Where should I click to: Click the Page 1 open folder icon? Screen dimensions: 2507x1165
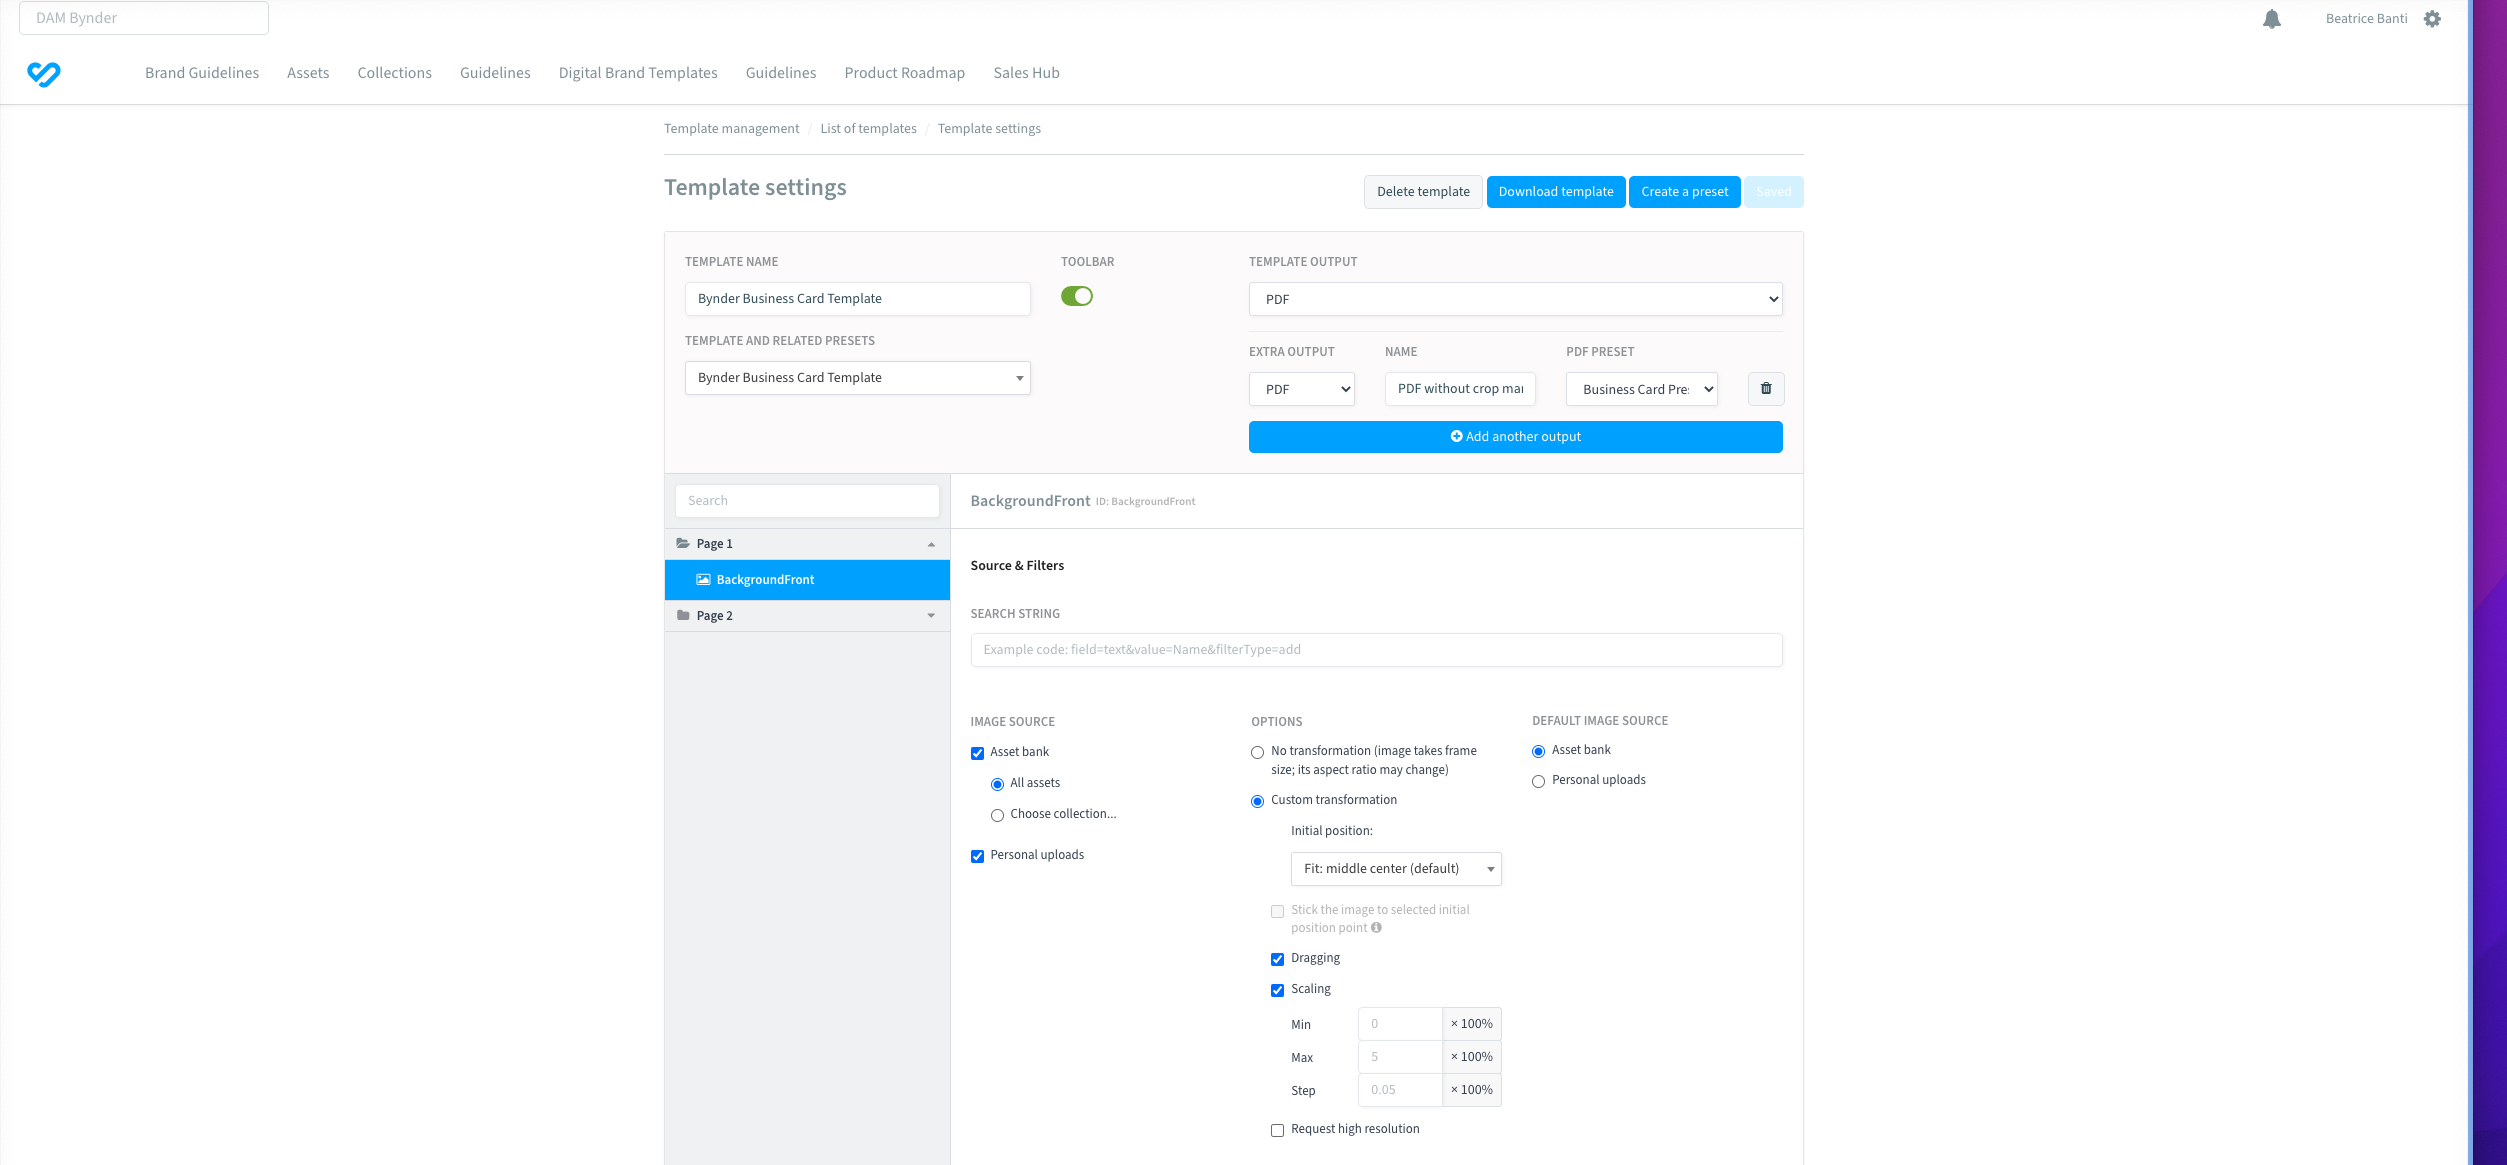683,543
